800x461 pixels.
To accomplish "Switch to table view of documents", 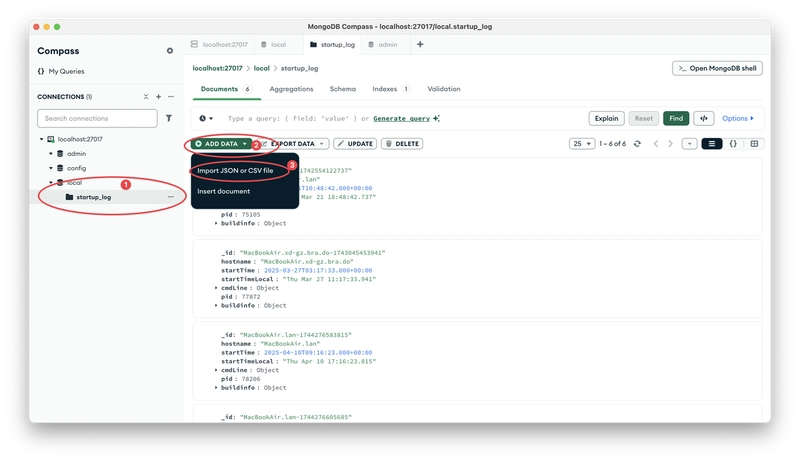I will point(754,144).
